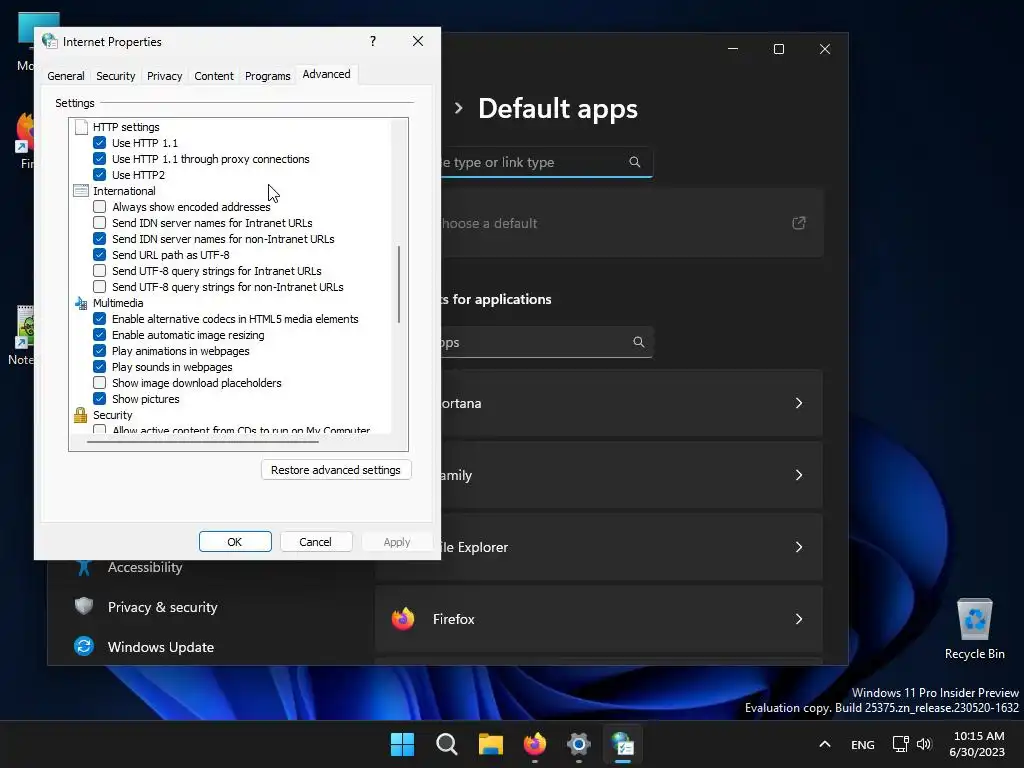The image size is (1024, 768).
Task: Click the Windows Update sync icon
Action: 84,647
